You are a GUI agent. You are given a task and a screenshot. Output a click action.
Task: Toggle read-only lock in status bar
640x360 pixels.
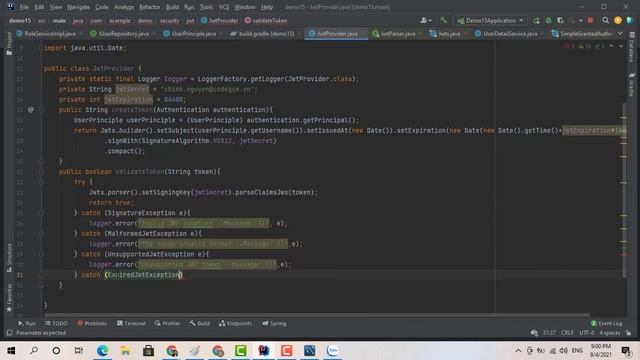coord(629,333)
